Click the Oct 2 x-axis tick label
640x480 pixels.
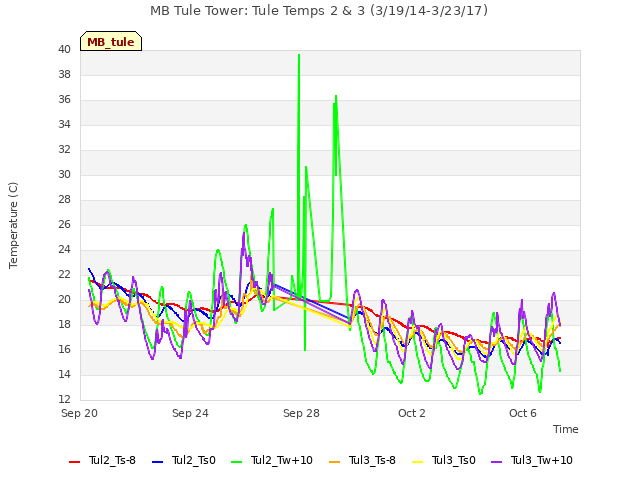click(x=412, y=413)
